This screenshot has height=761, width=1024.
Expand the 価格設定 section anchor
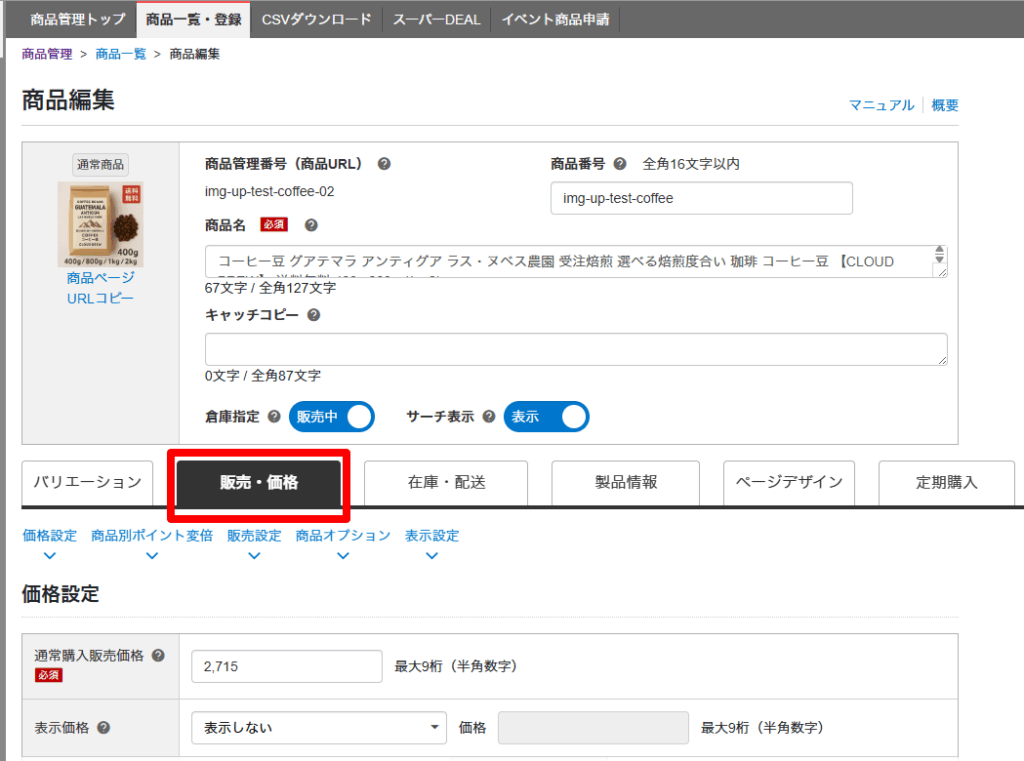49,543
